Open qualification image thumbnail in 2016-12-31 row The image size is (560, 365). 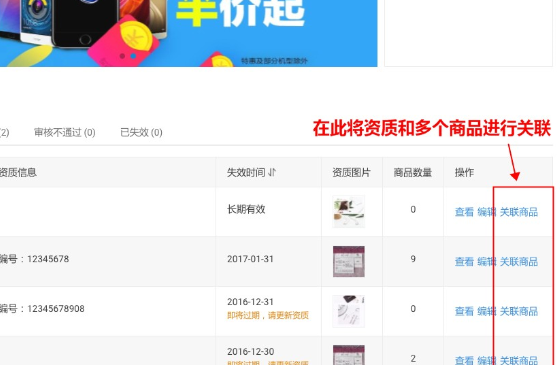click(x=349, y=311)
